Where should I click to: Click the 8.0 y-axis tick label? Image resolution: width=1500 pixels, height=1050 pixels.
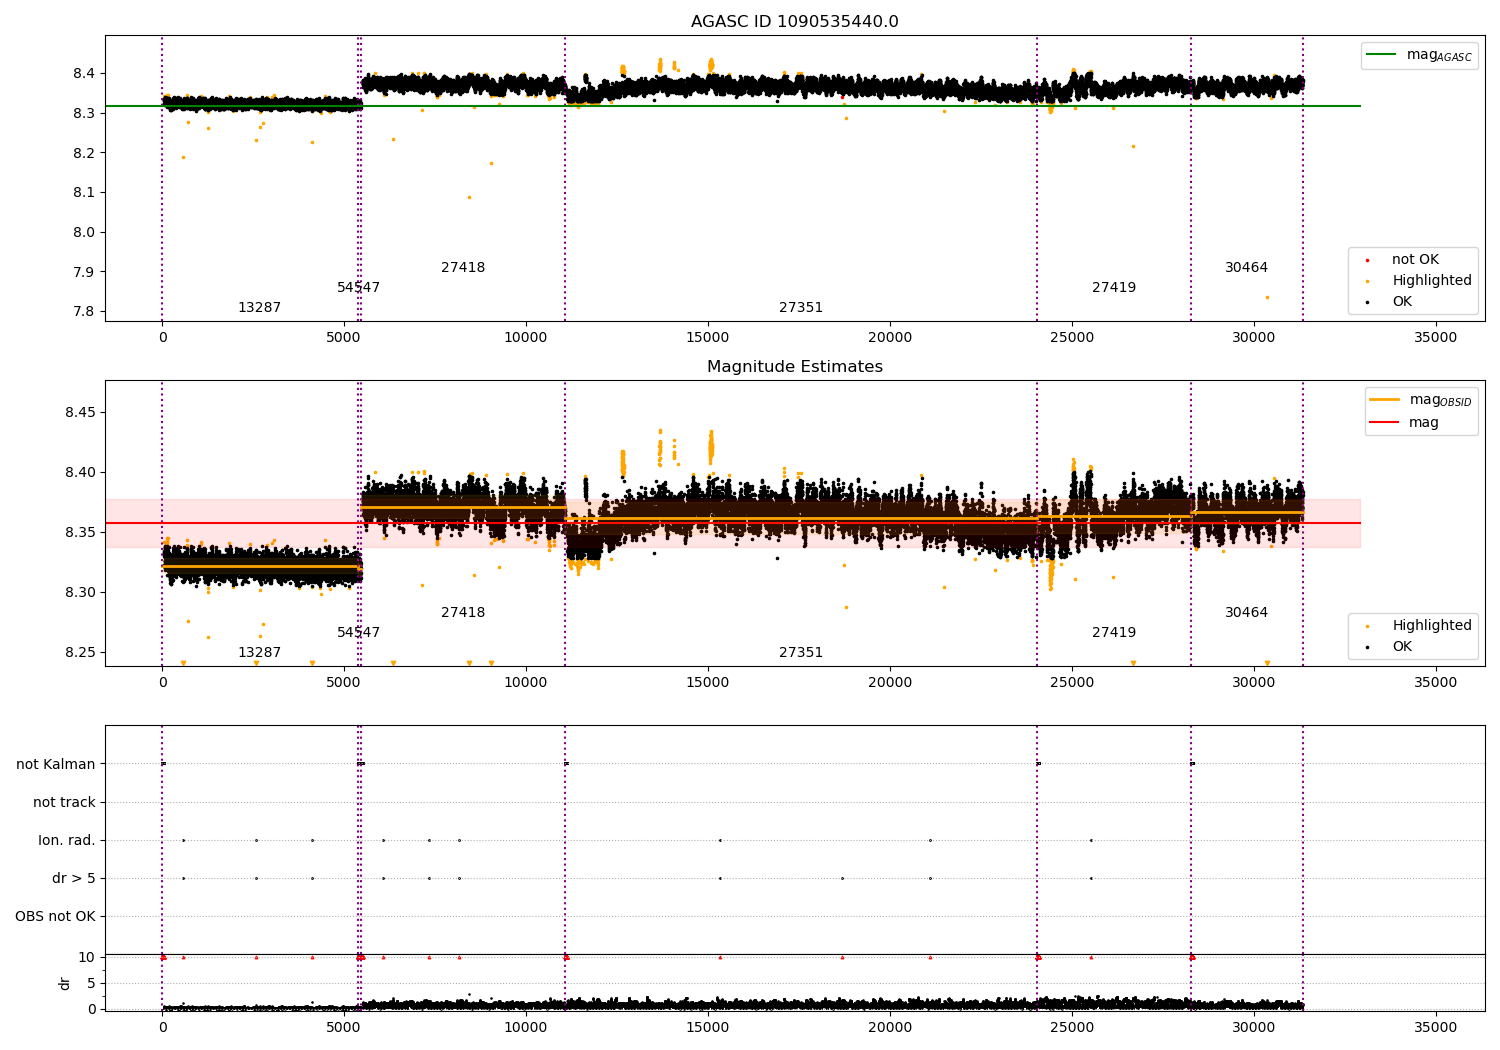84,233
